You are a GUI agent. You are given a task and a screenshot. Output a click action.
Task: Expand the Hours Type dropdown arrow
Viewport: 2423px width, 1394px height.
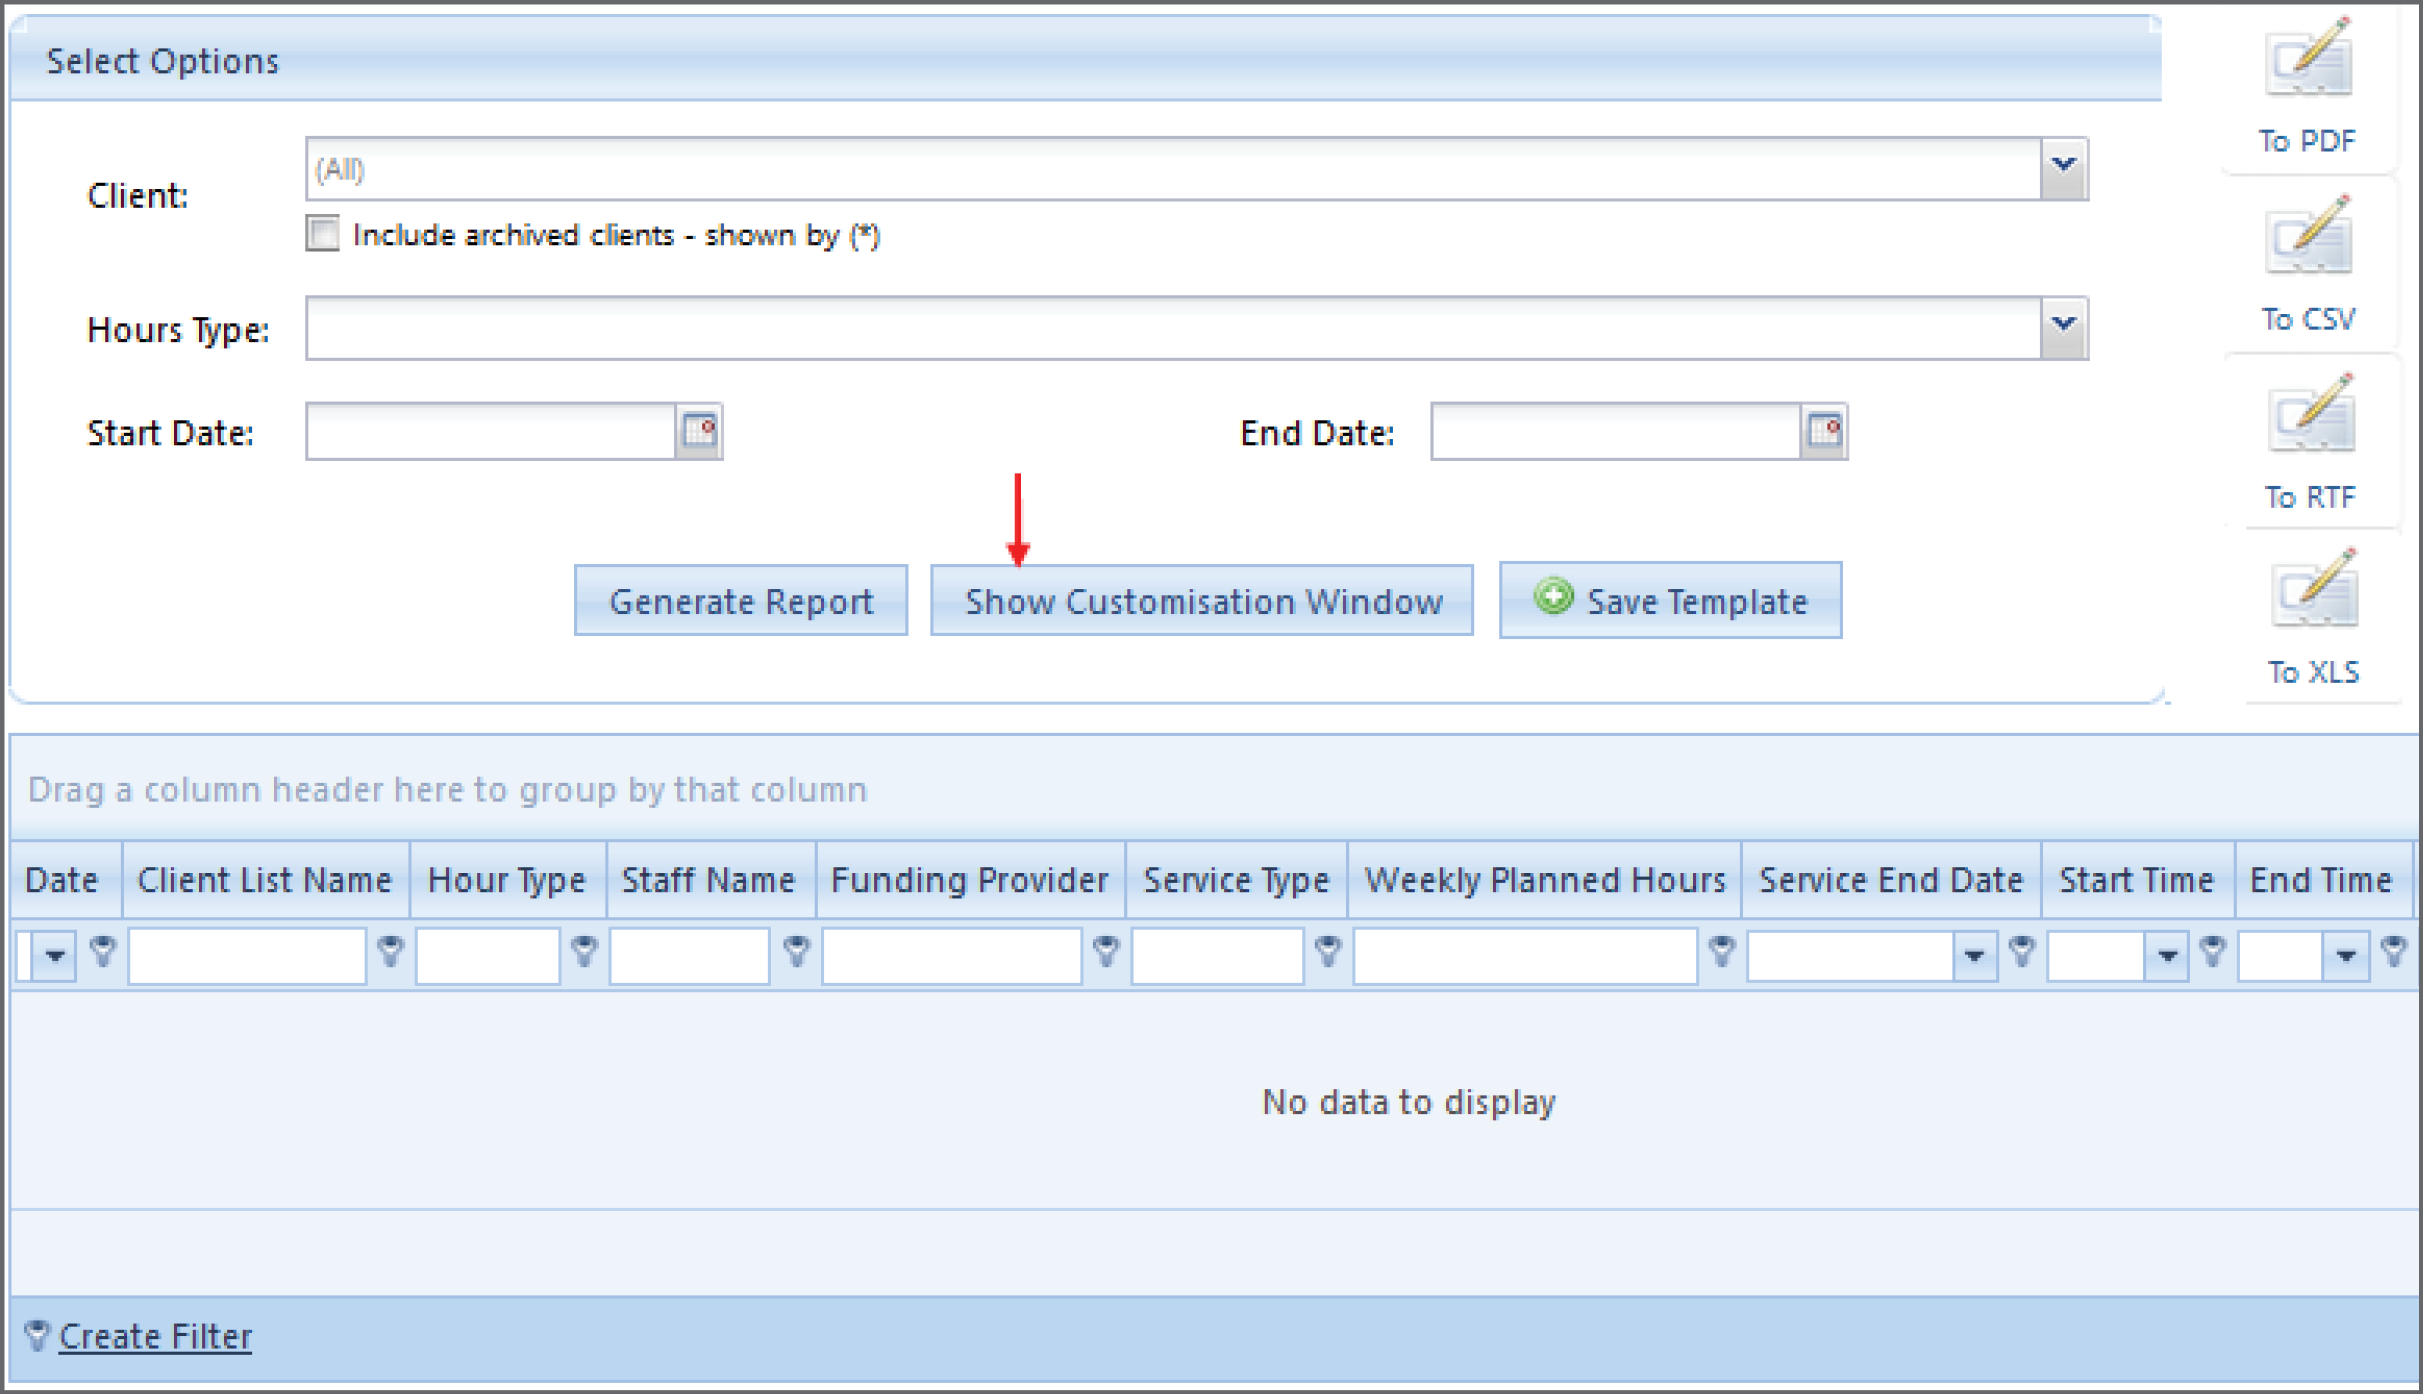point(2064,327)
